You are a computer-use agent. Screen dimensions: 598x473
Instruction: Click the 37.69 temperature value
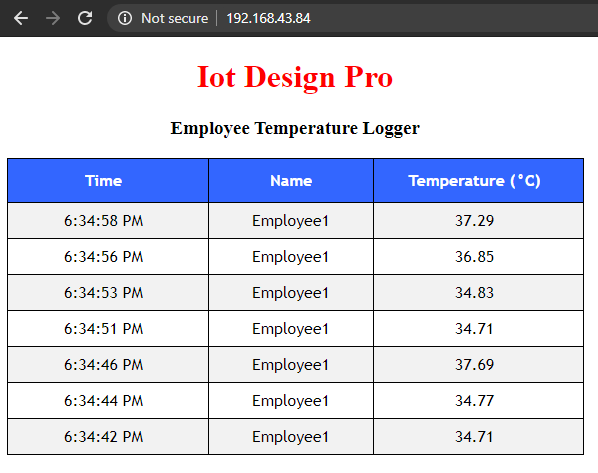point(474,365)
